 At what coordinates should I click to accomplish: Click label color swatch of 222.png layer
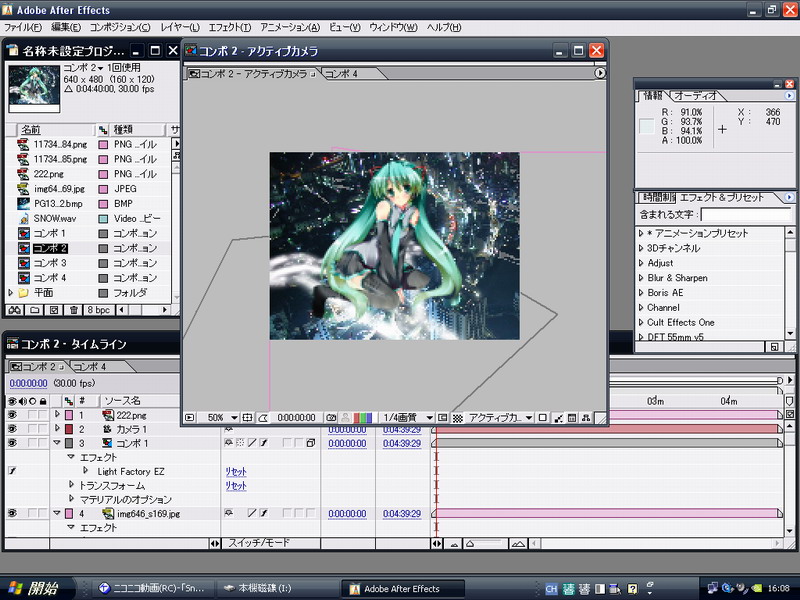point(69,415)
